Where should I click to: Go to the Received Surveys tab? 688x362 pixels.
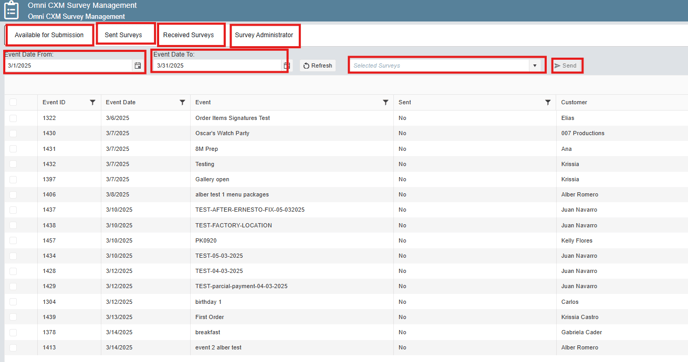(x=188, y=35)
